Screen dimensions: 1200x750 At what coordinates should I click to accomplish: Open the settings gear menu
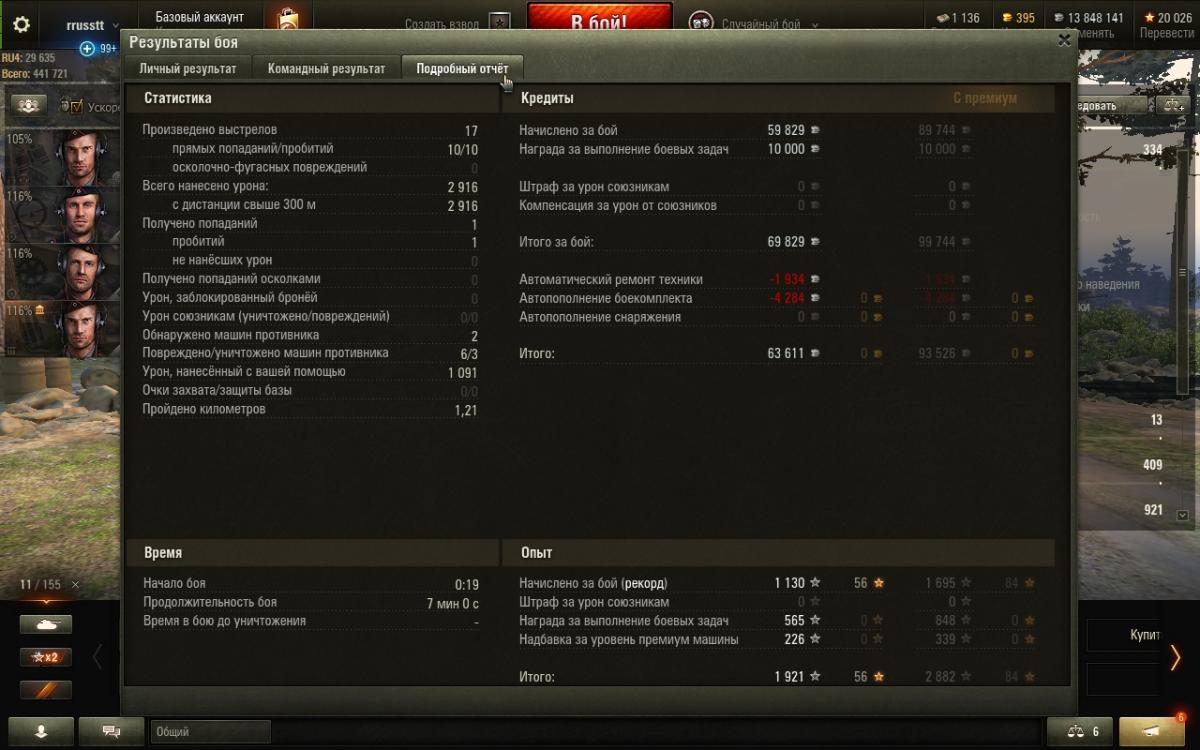[21, 24]
